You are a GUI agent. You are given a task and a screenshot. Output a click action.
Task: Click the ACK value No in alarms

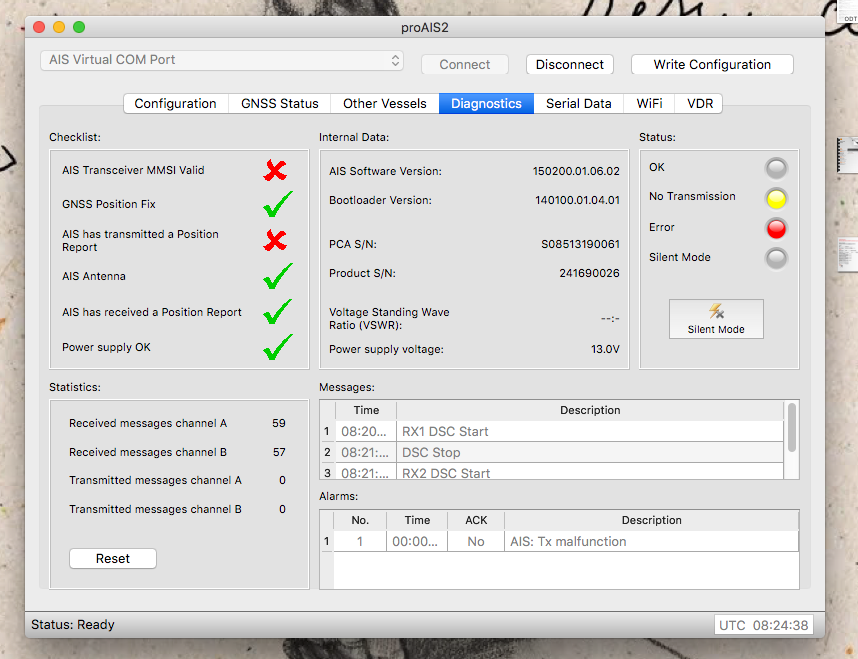click(476, 541)
